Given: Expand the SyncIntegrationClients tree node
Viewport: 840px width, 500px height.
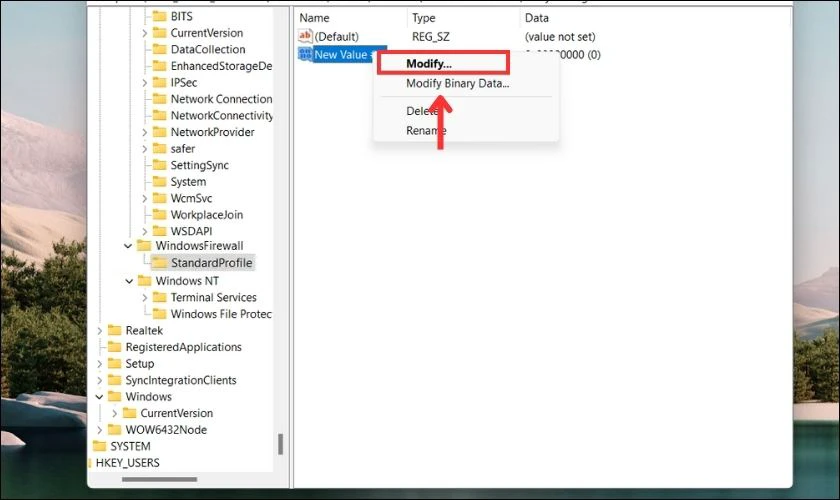Looking at the screenshot, I should pos(99,380).
